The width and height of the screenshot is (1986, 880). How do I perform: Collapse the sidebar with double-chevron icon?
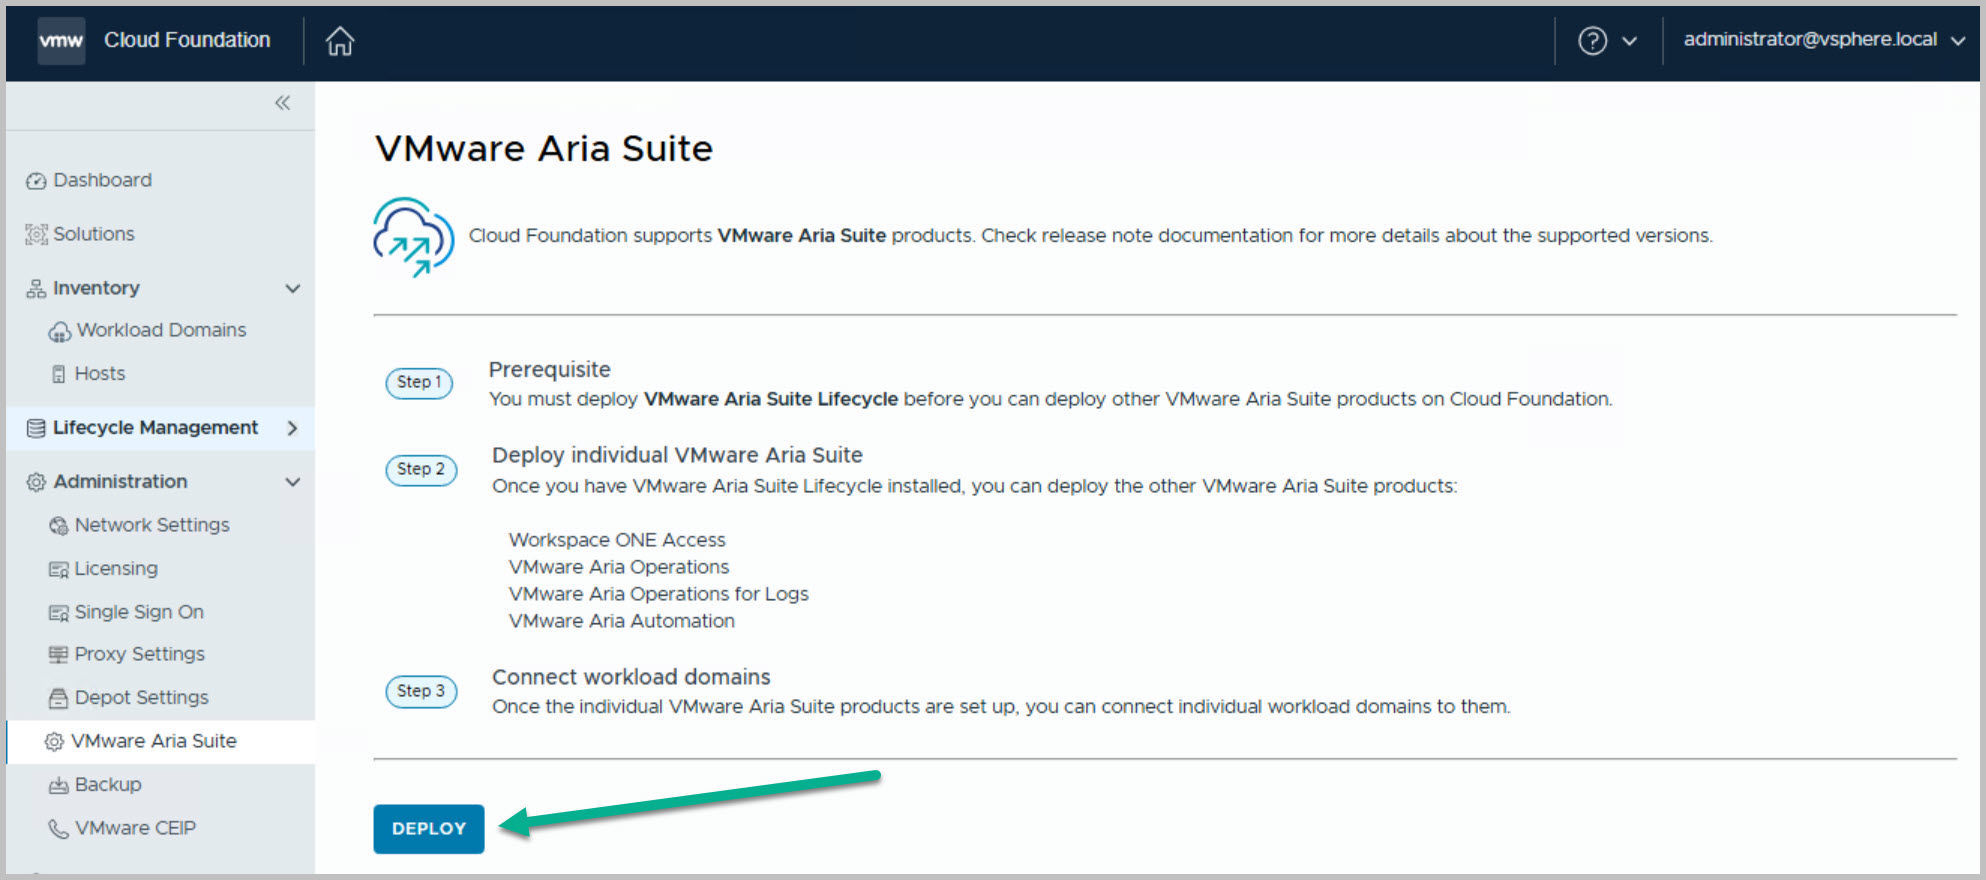[283, 103]
